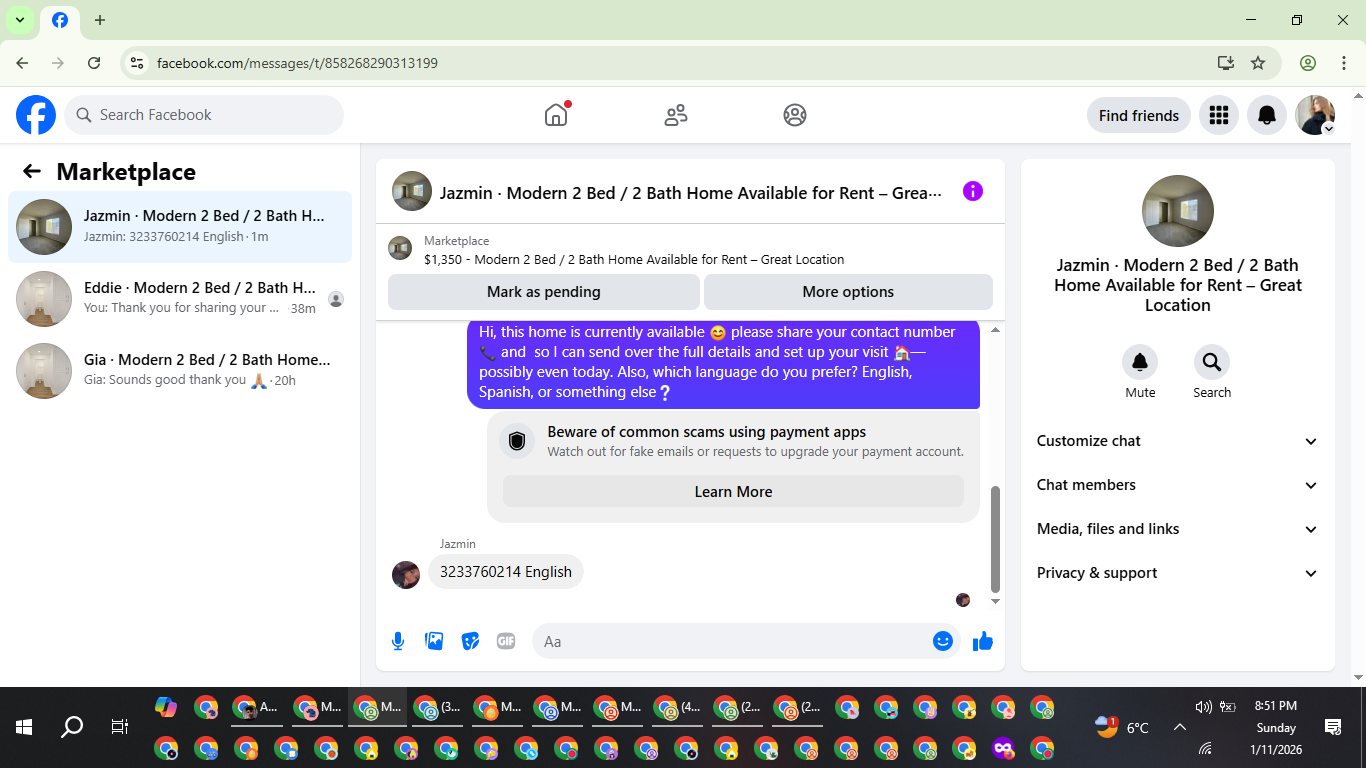1366x768 pixels.
Task: Mute this conversation with bell icon
Action: [1140, 361]
